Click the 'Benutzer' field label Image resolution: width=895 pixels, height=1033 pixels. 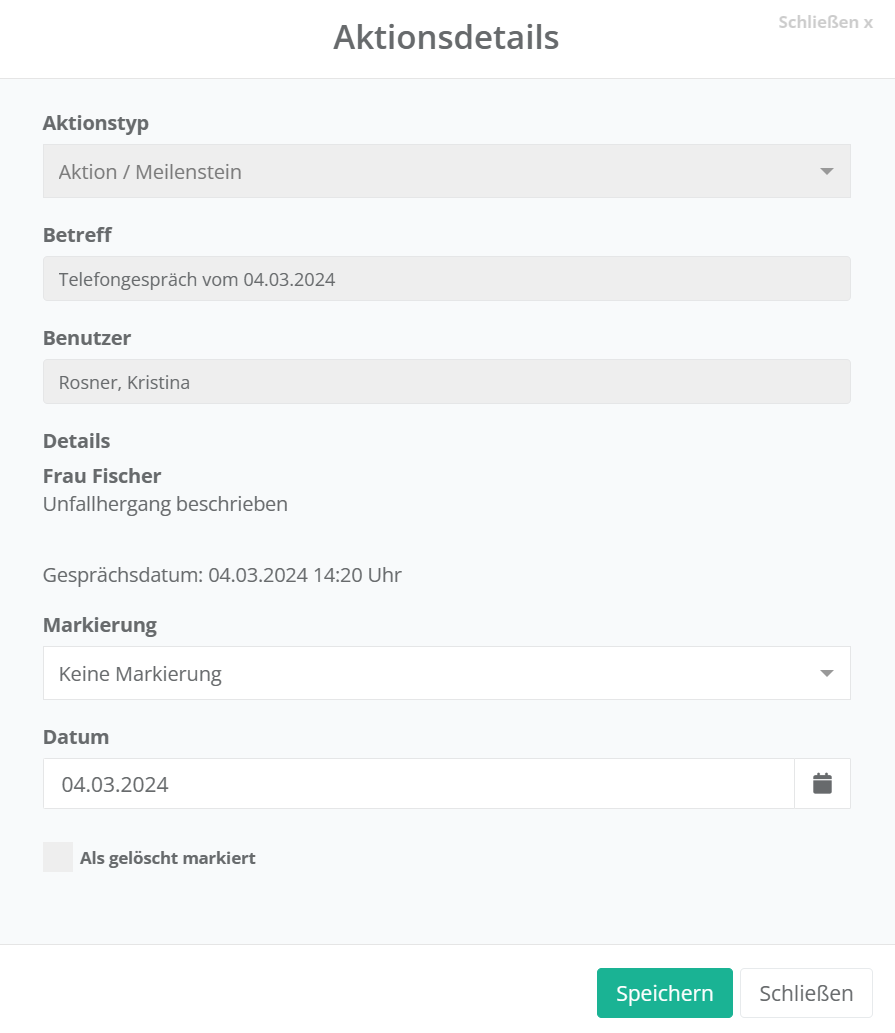87,339
